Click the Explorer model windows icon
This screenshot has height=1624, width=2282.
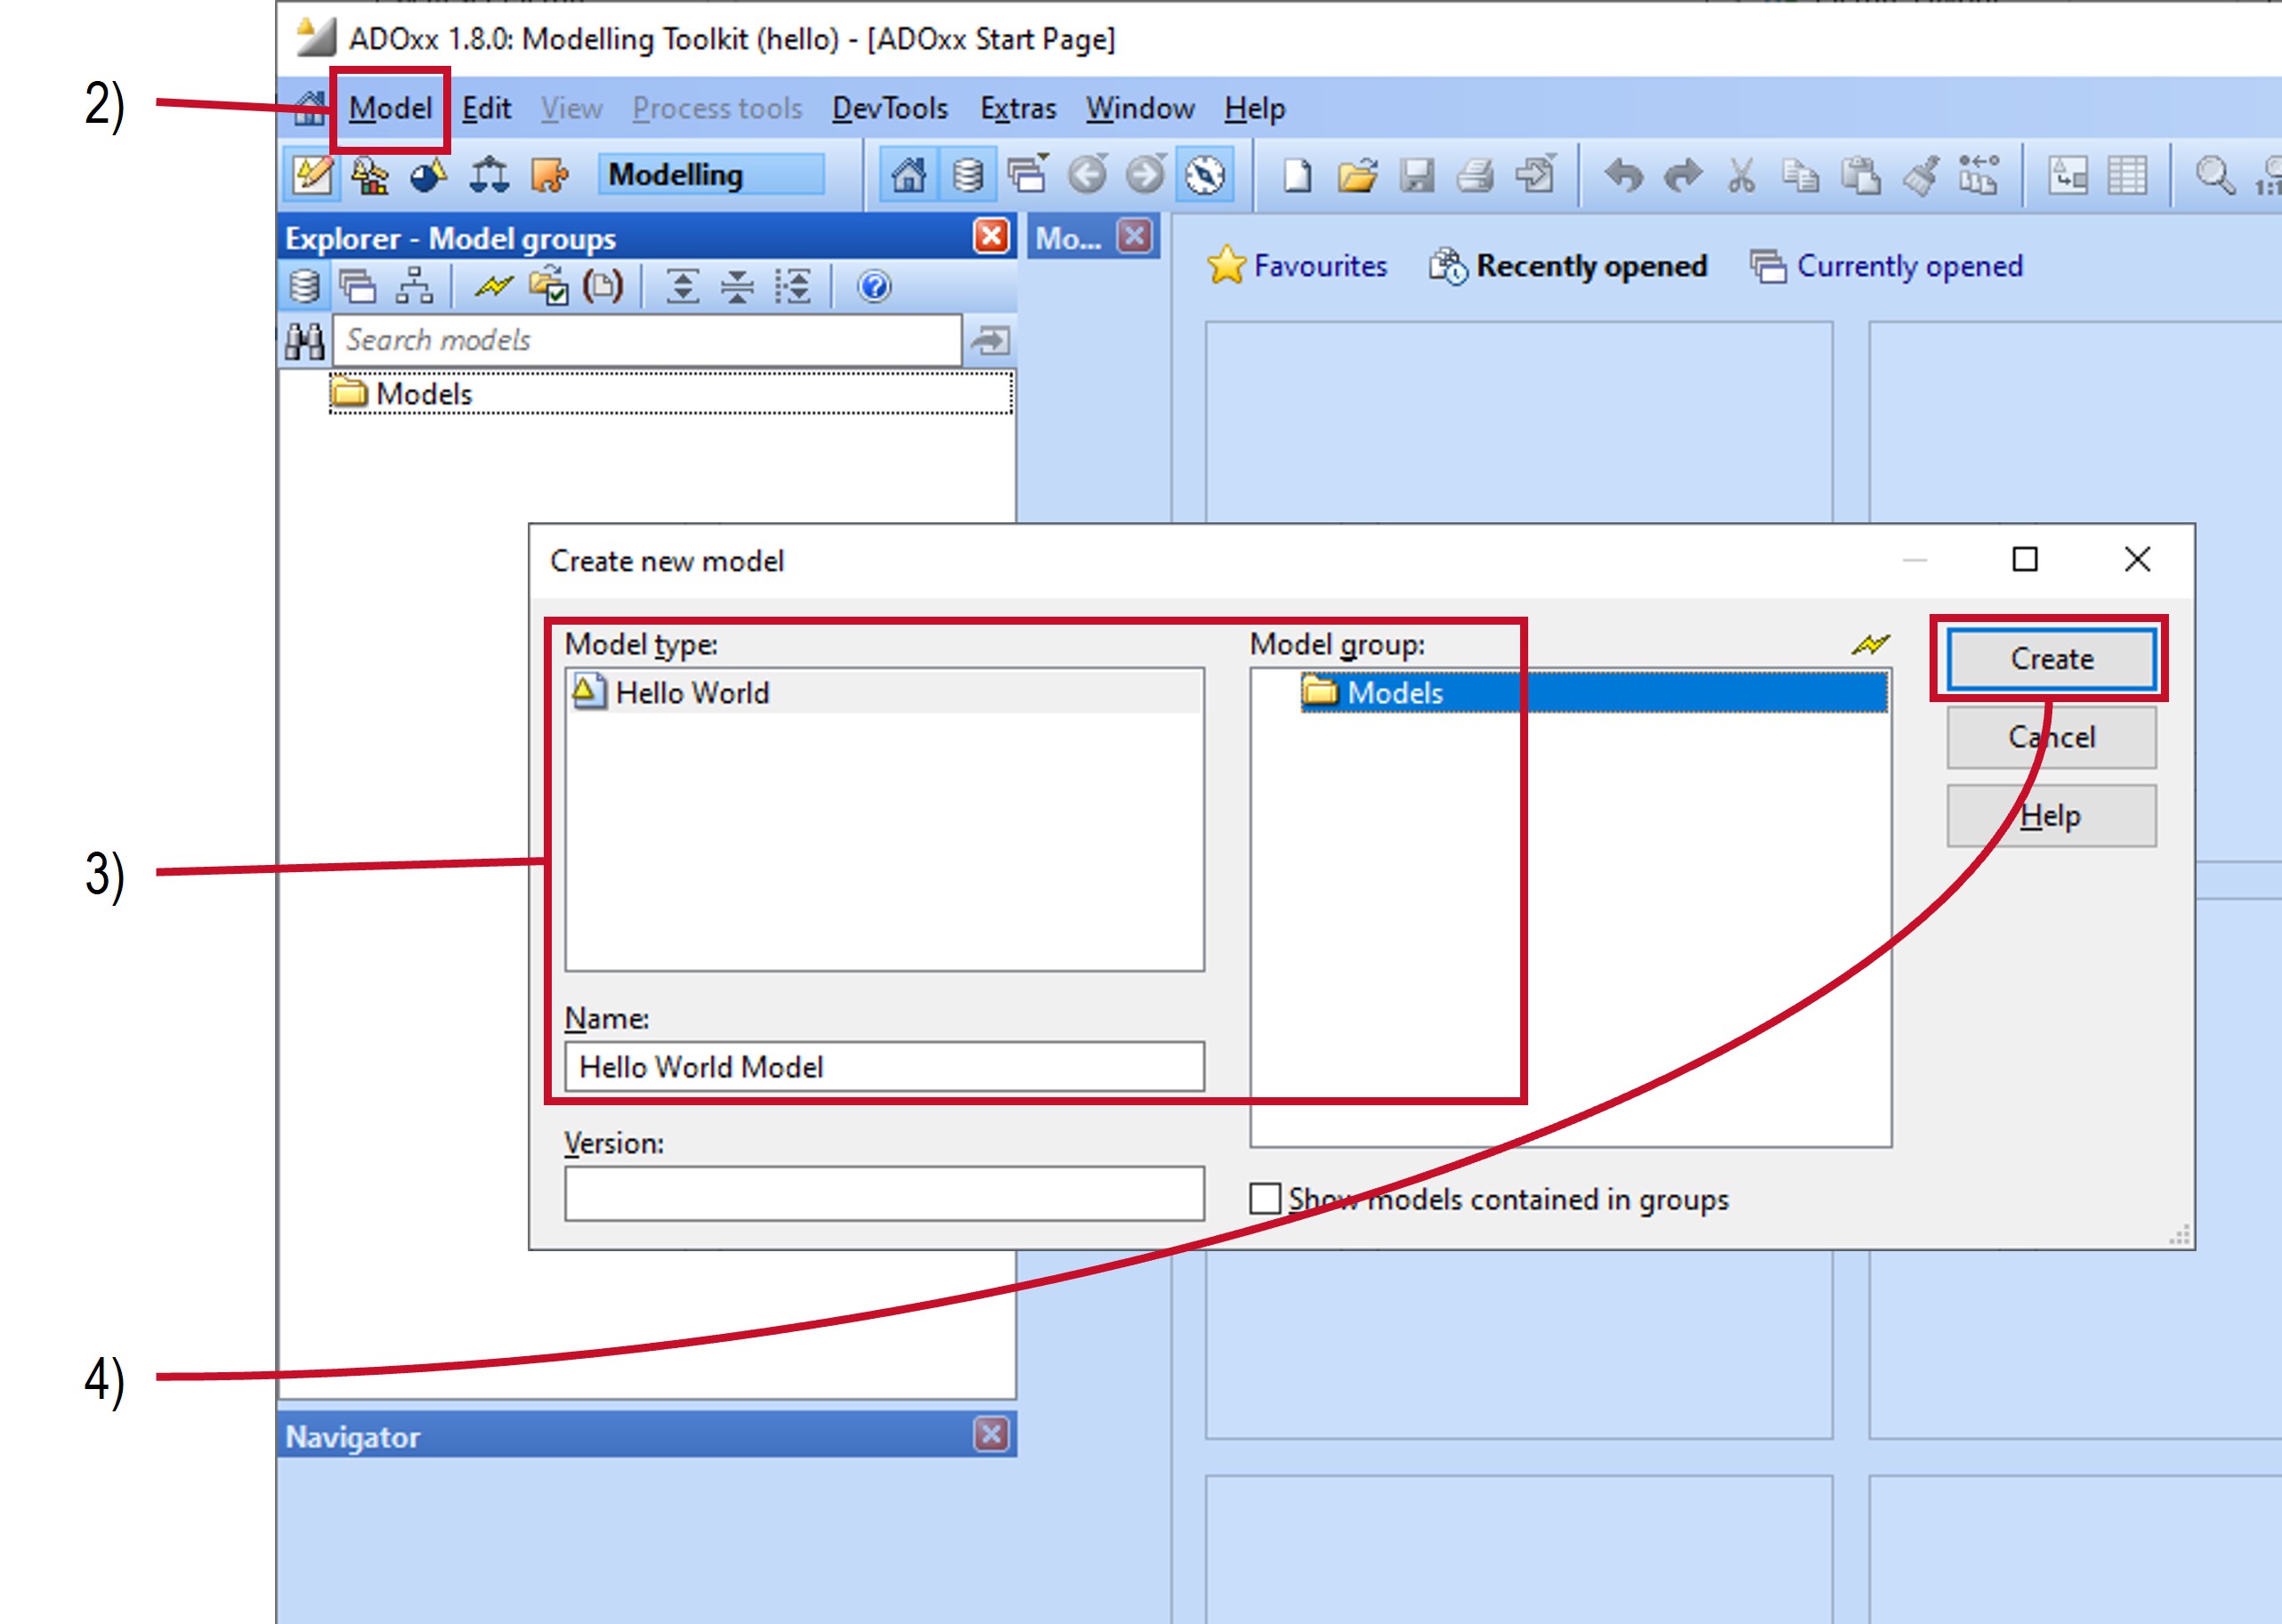coord(358,287)
